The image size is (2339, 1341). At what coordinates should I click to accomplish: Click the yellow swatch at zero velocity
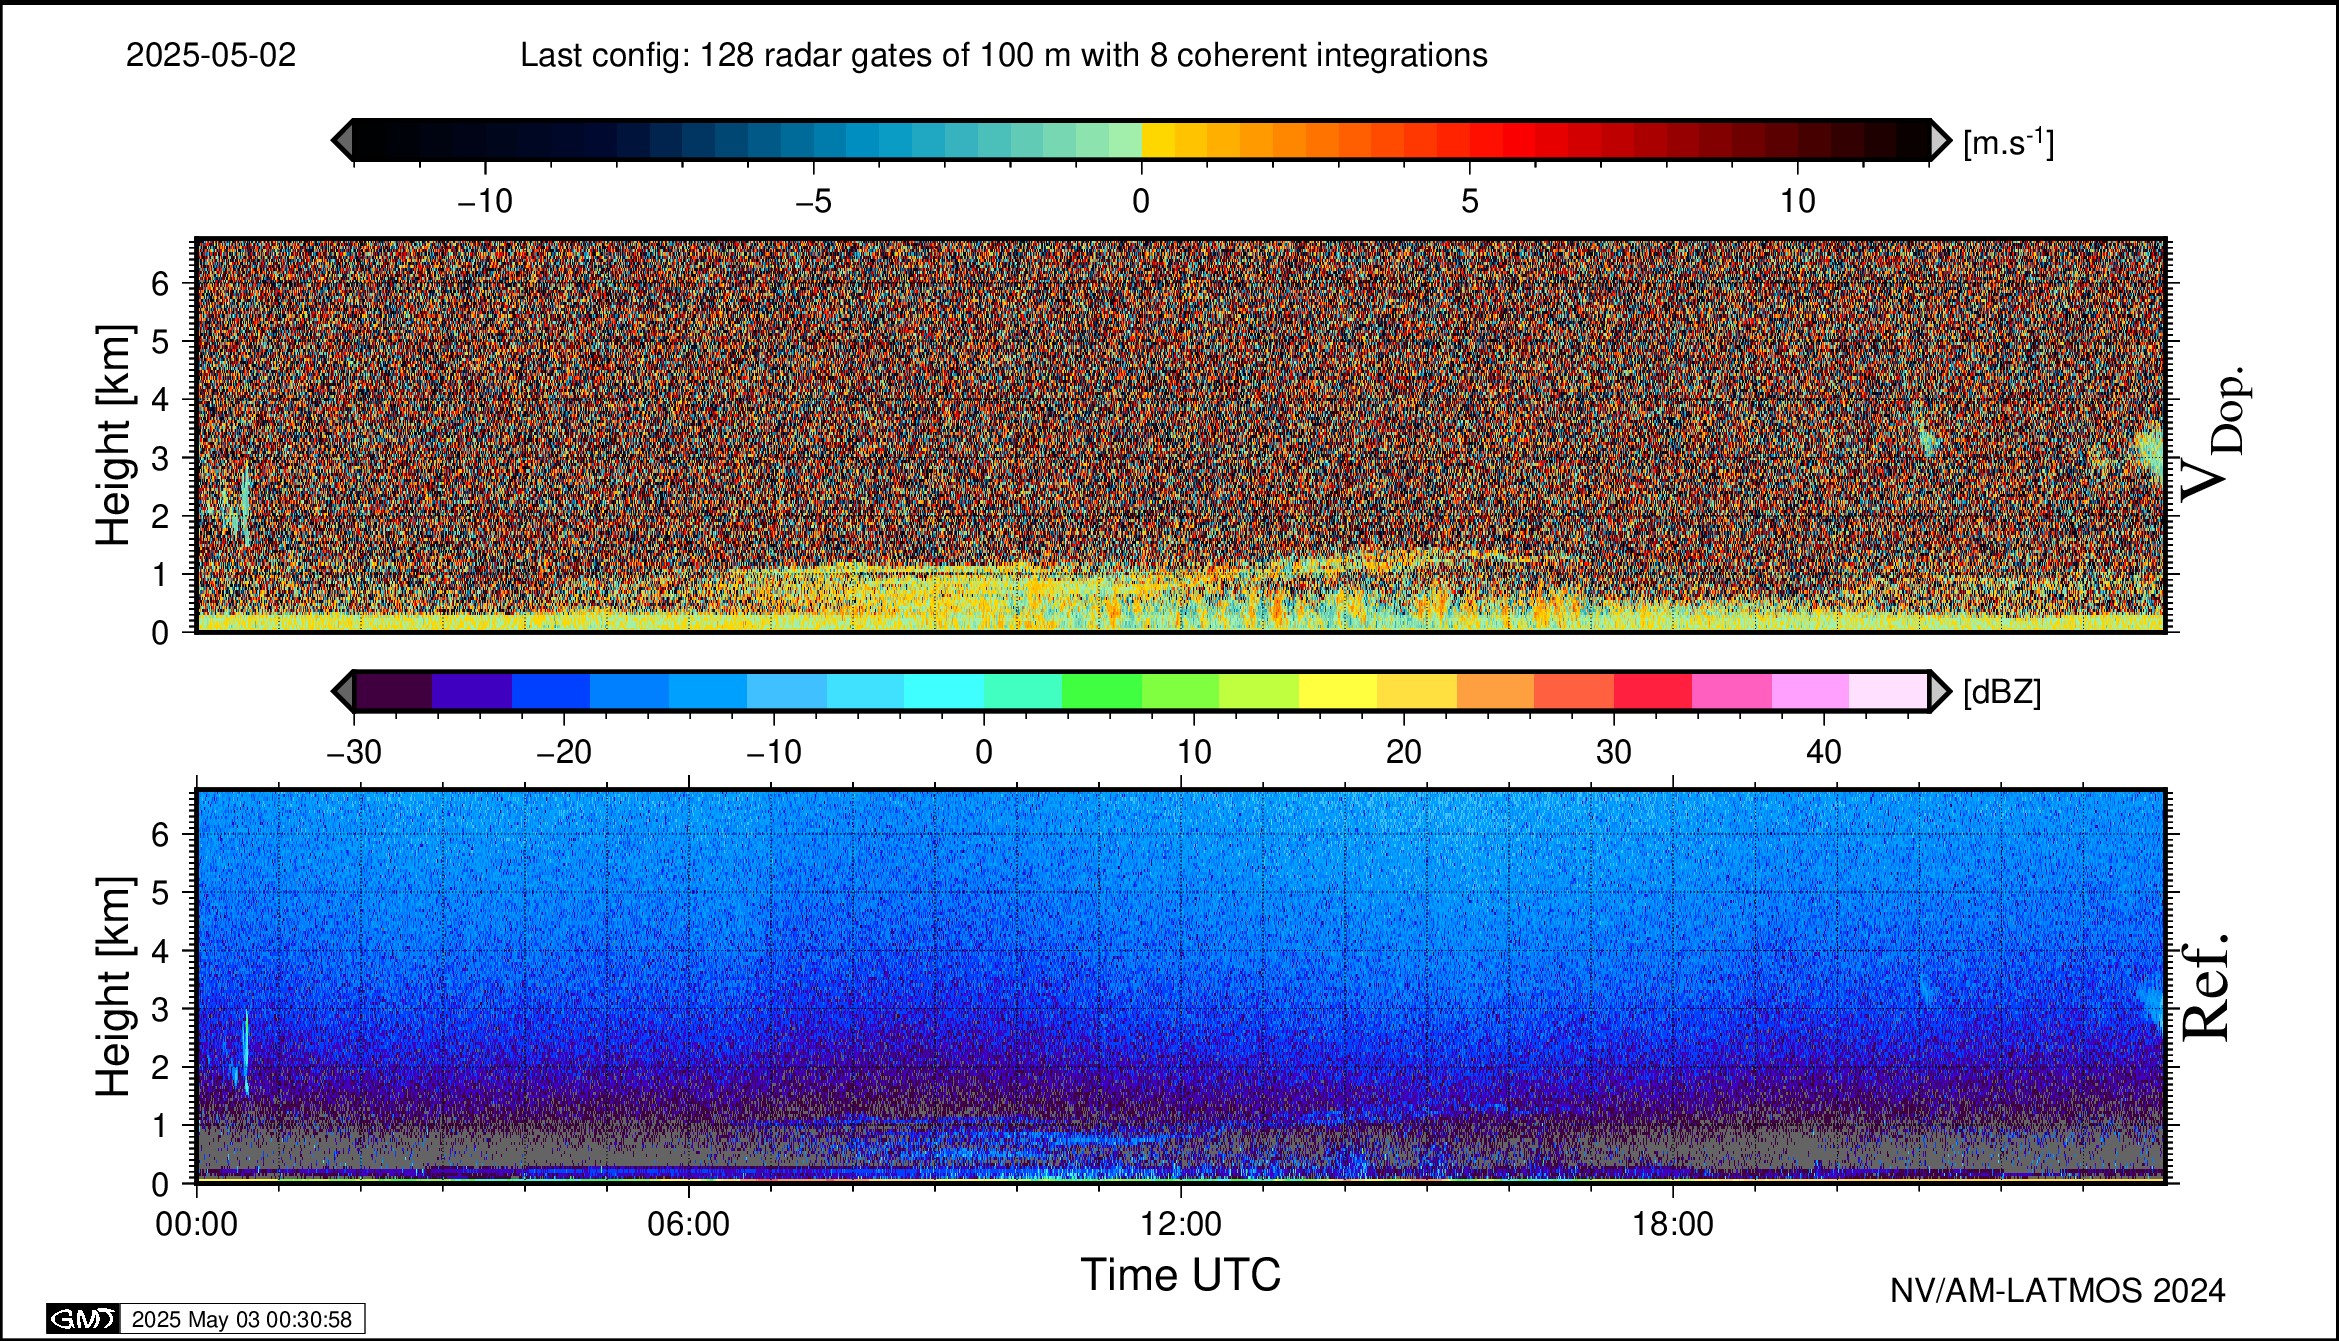point(1158,140)
